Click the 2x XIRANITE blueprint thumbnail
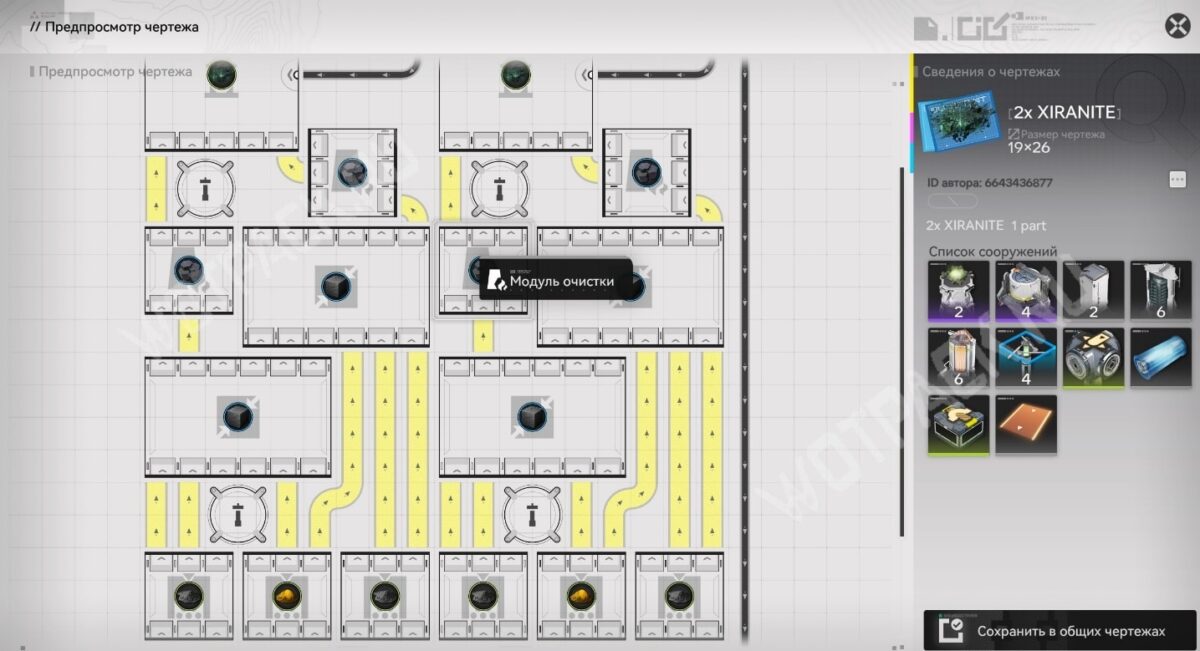Viewport: 1200px width, 651px height. [x=957, y=122]
